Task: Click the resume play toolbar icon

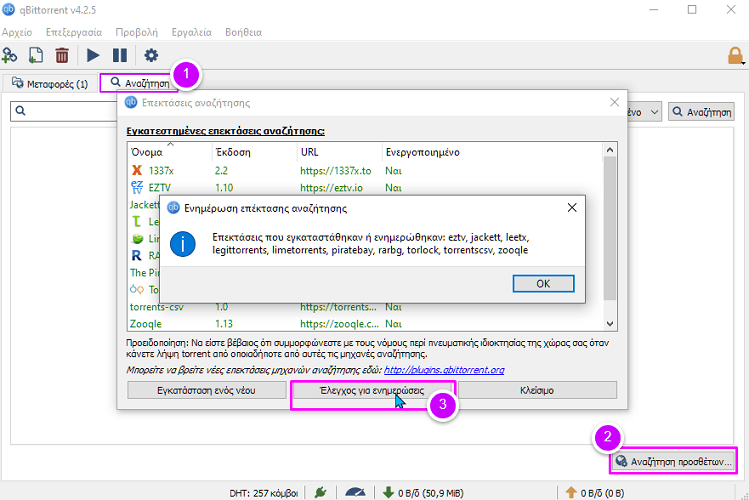Action: (93, 55)
